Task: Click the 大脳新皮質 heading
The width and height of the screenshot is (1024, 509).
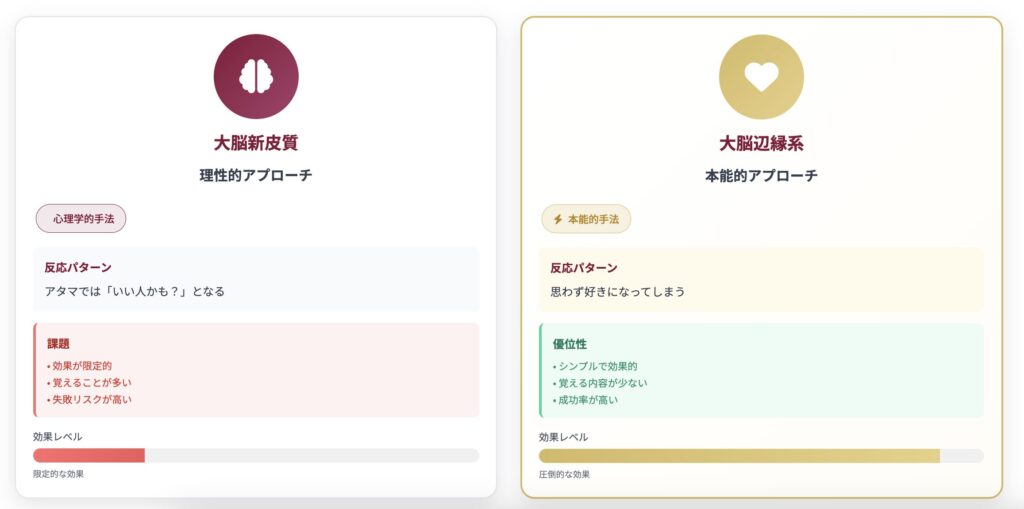Action: tap(256, 143)
